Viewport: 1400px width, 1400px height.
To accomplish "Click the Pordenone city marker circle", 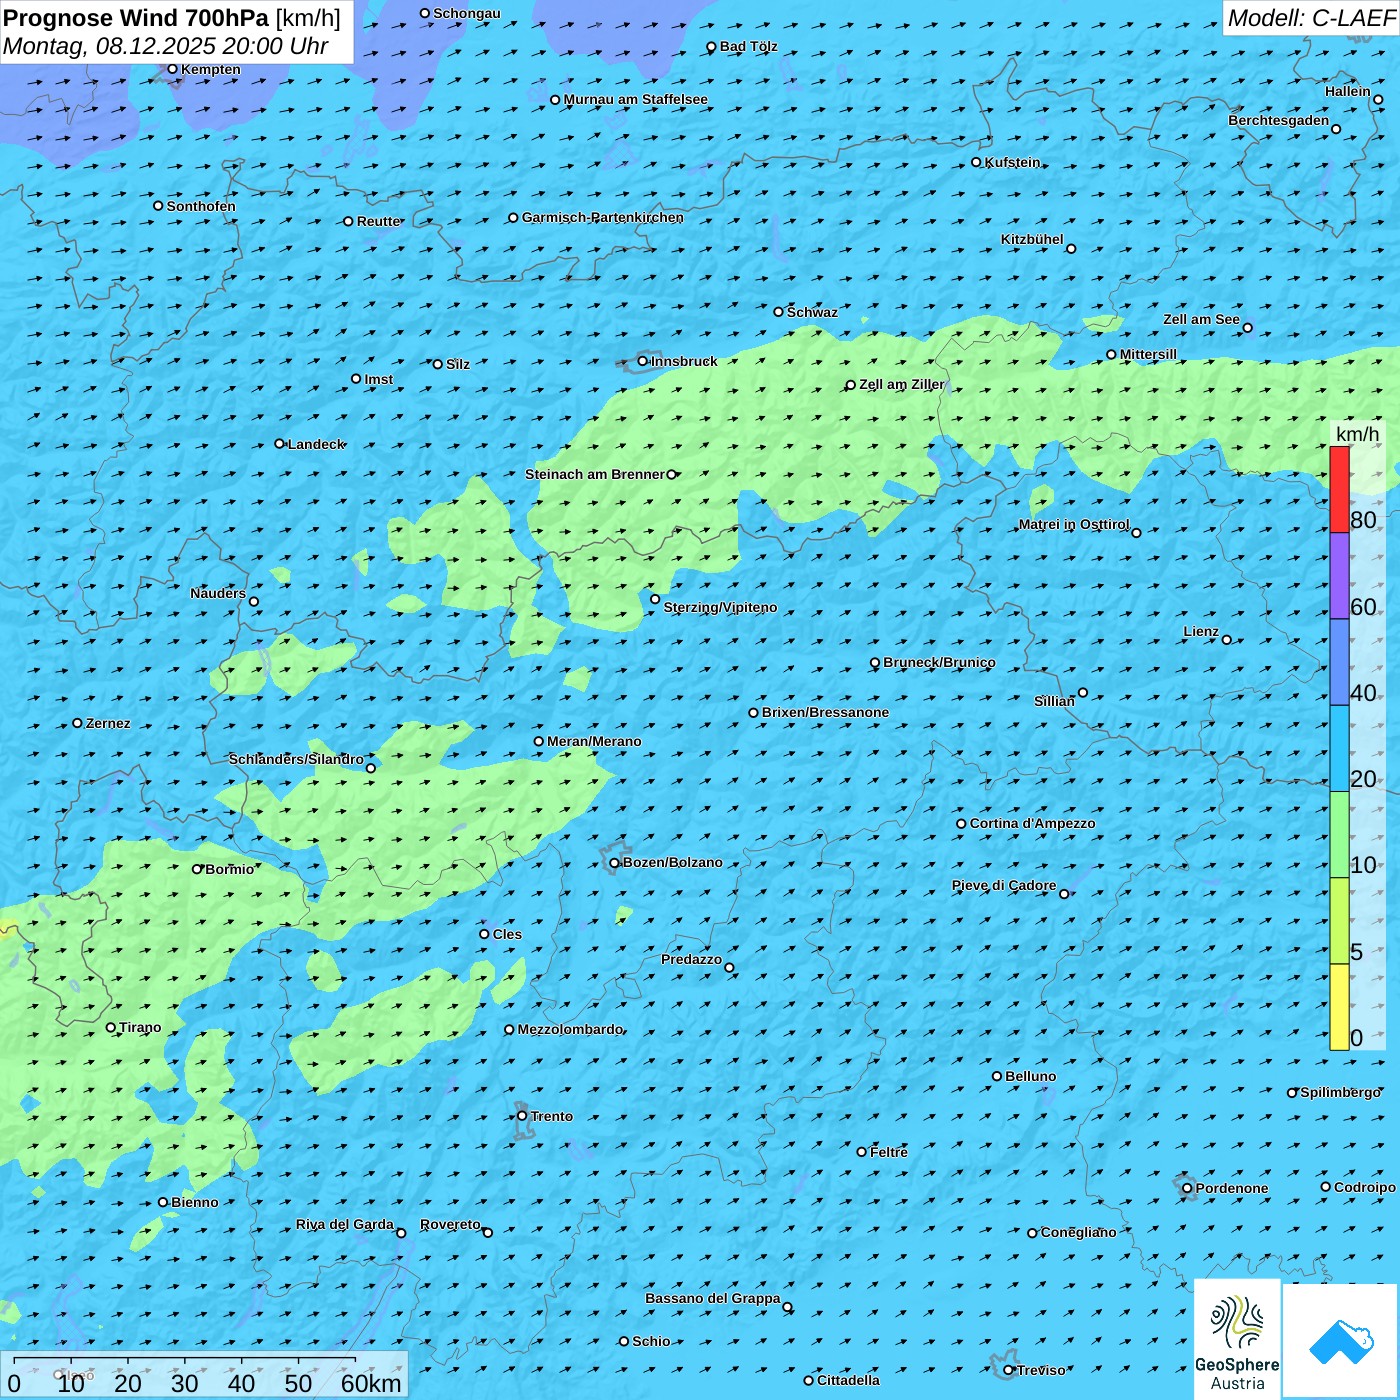I will (1187, 1188).
